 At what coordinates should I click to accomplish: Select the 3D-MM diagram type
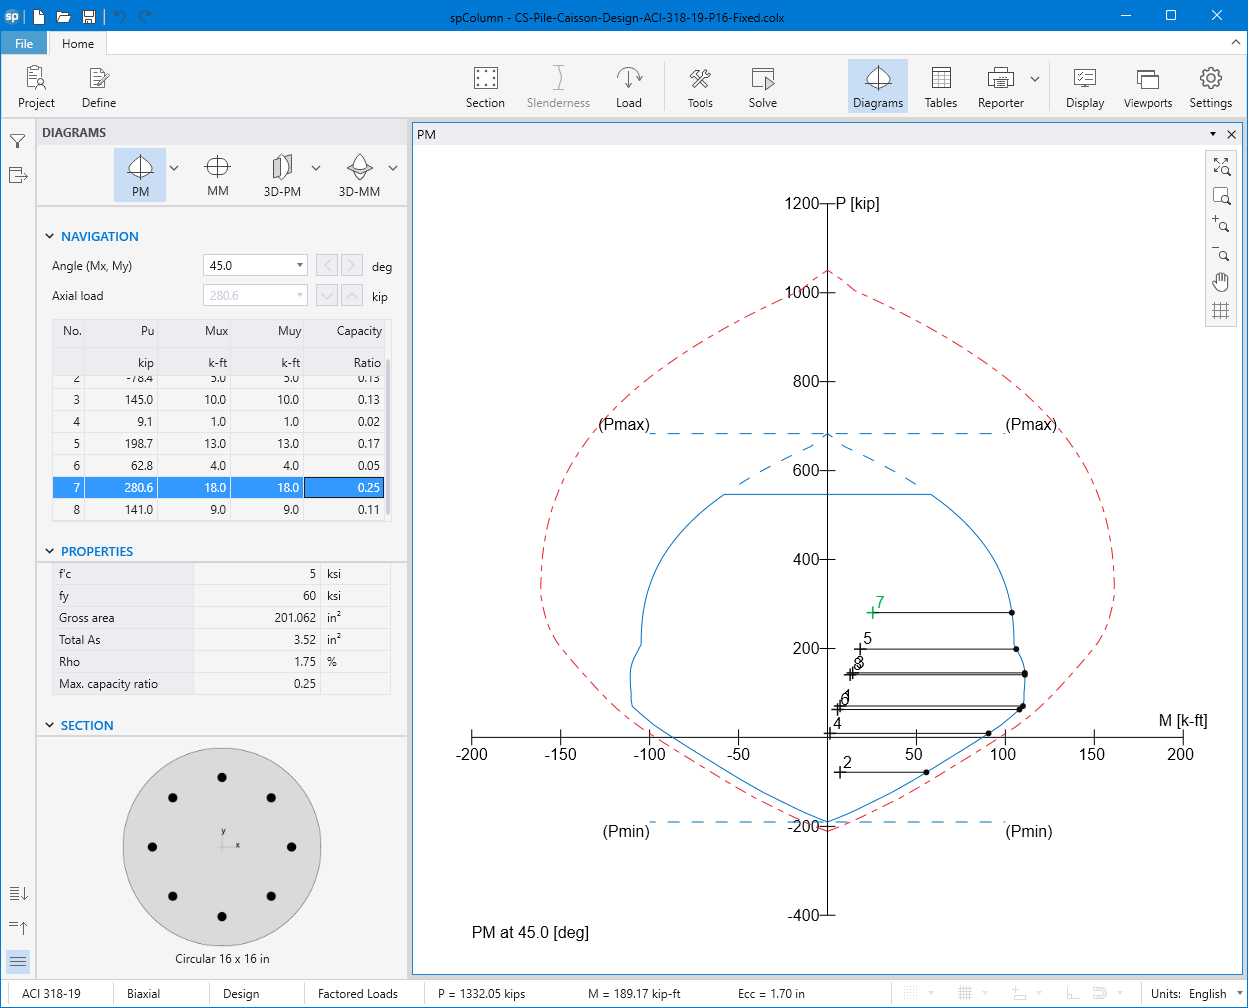coord(359,175)
